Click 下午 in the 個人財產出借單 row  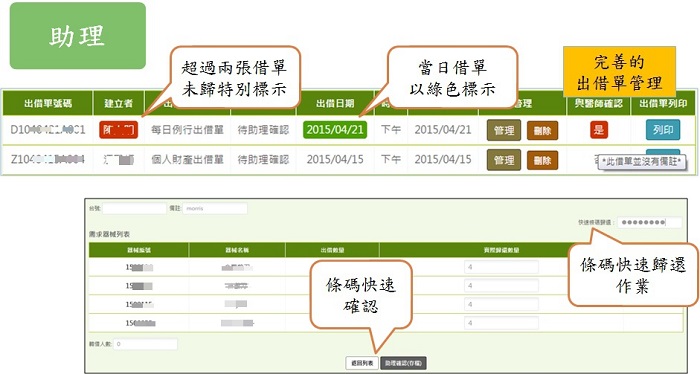pyautogui.click(x=391, y=159)
